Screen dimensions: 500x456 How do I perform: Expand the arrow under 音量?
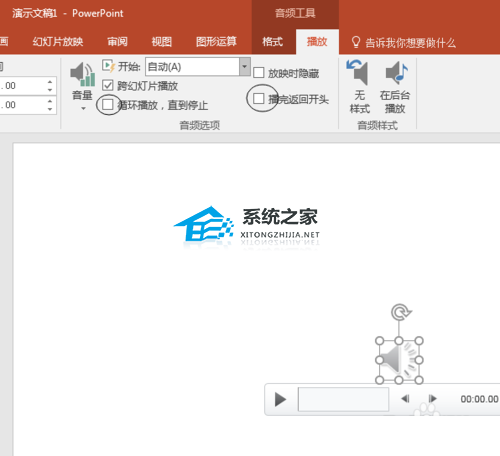83,108
